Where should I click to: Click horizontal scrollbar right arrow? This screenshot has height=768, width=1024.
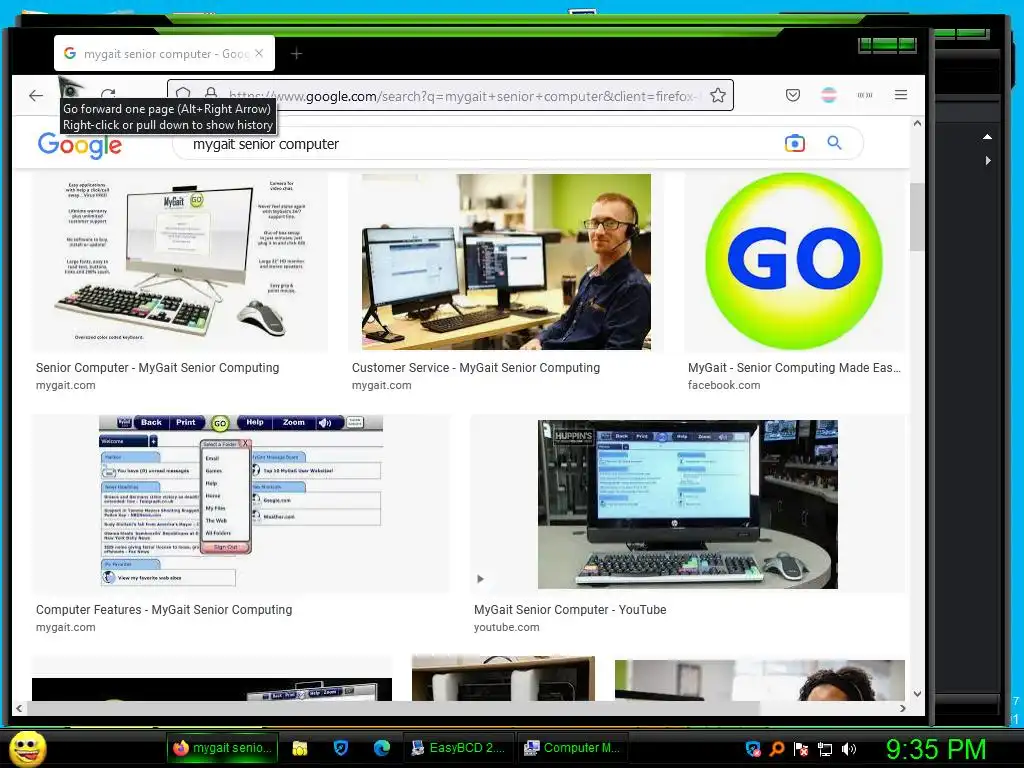(903, 708)
